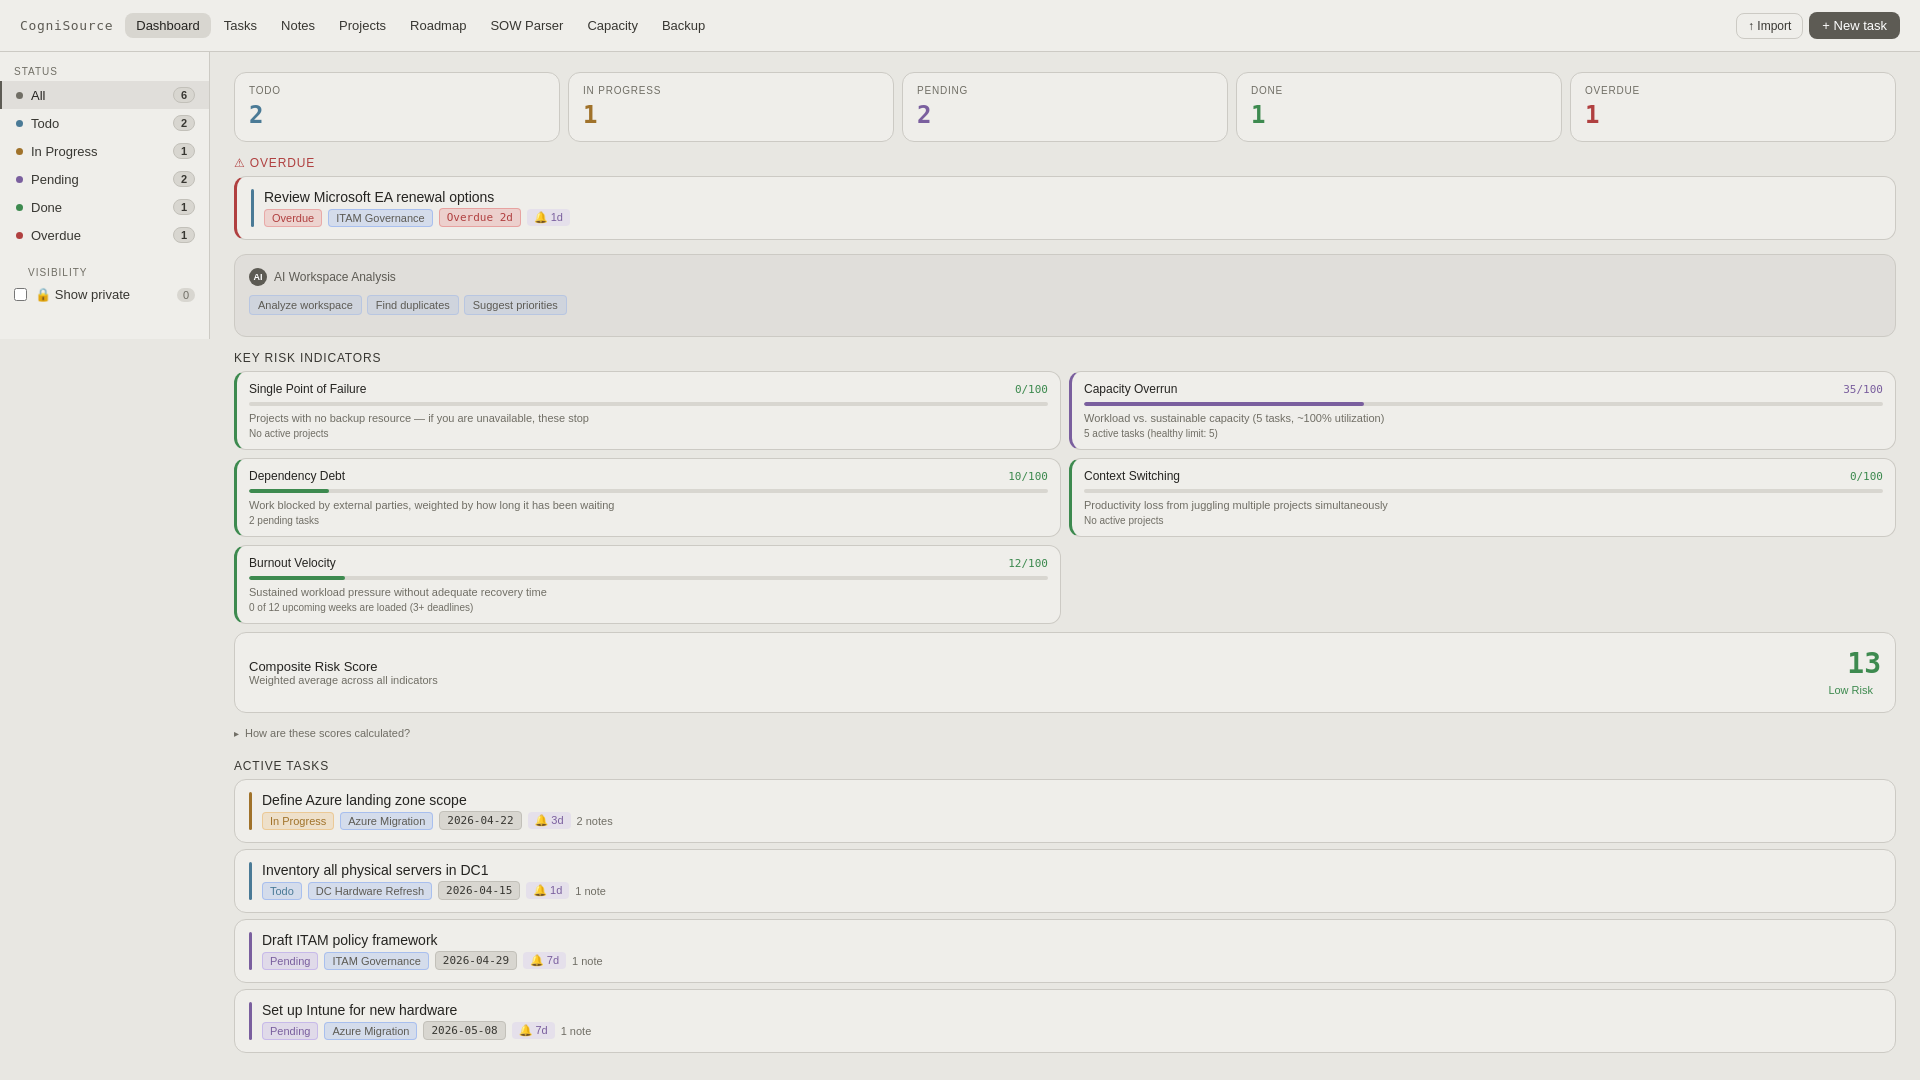Click 7d bell reminder on ITAM policy task
Viewport: 1920px width, 1080px height.
pos(544,961)
